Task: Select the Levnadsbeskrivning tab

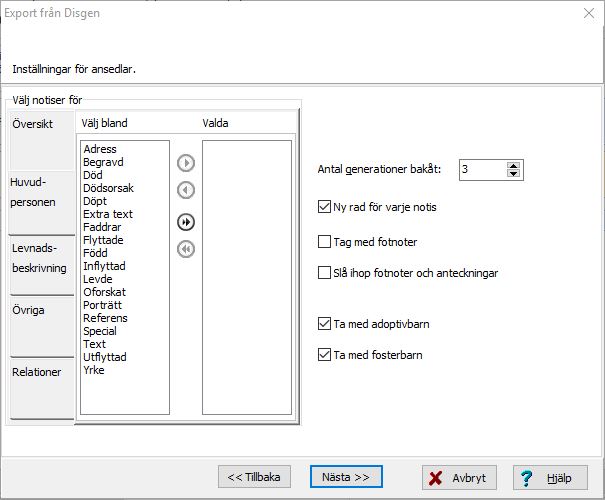Action: [41, 265]
